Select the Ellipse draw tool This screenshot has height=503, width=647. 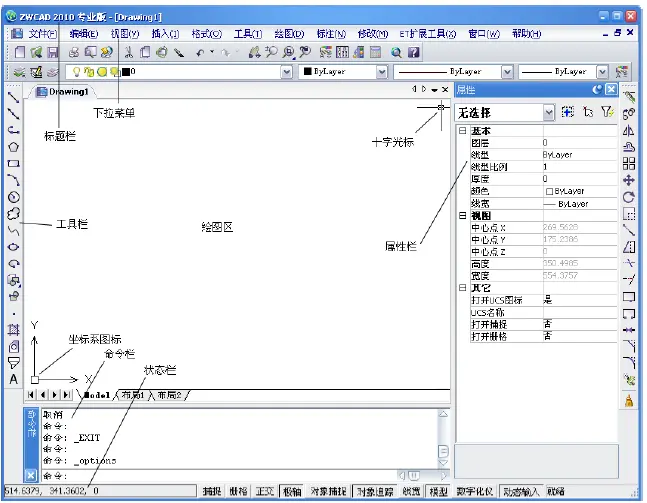click(x=13, y=247)
